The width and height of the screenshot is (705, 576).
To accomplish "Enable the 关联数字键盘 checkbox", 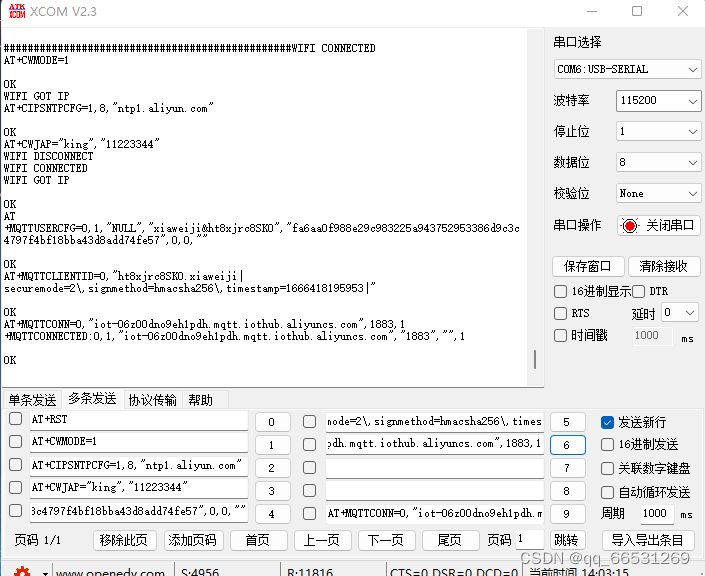I will click(x=607, y=468).
